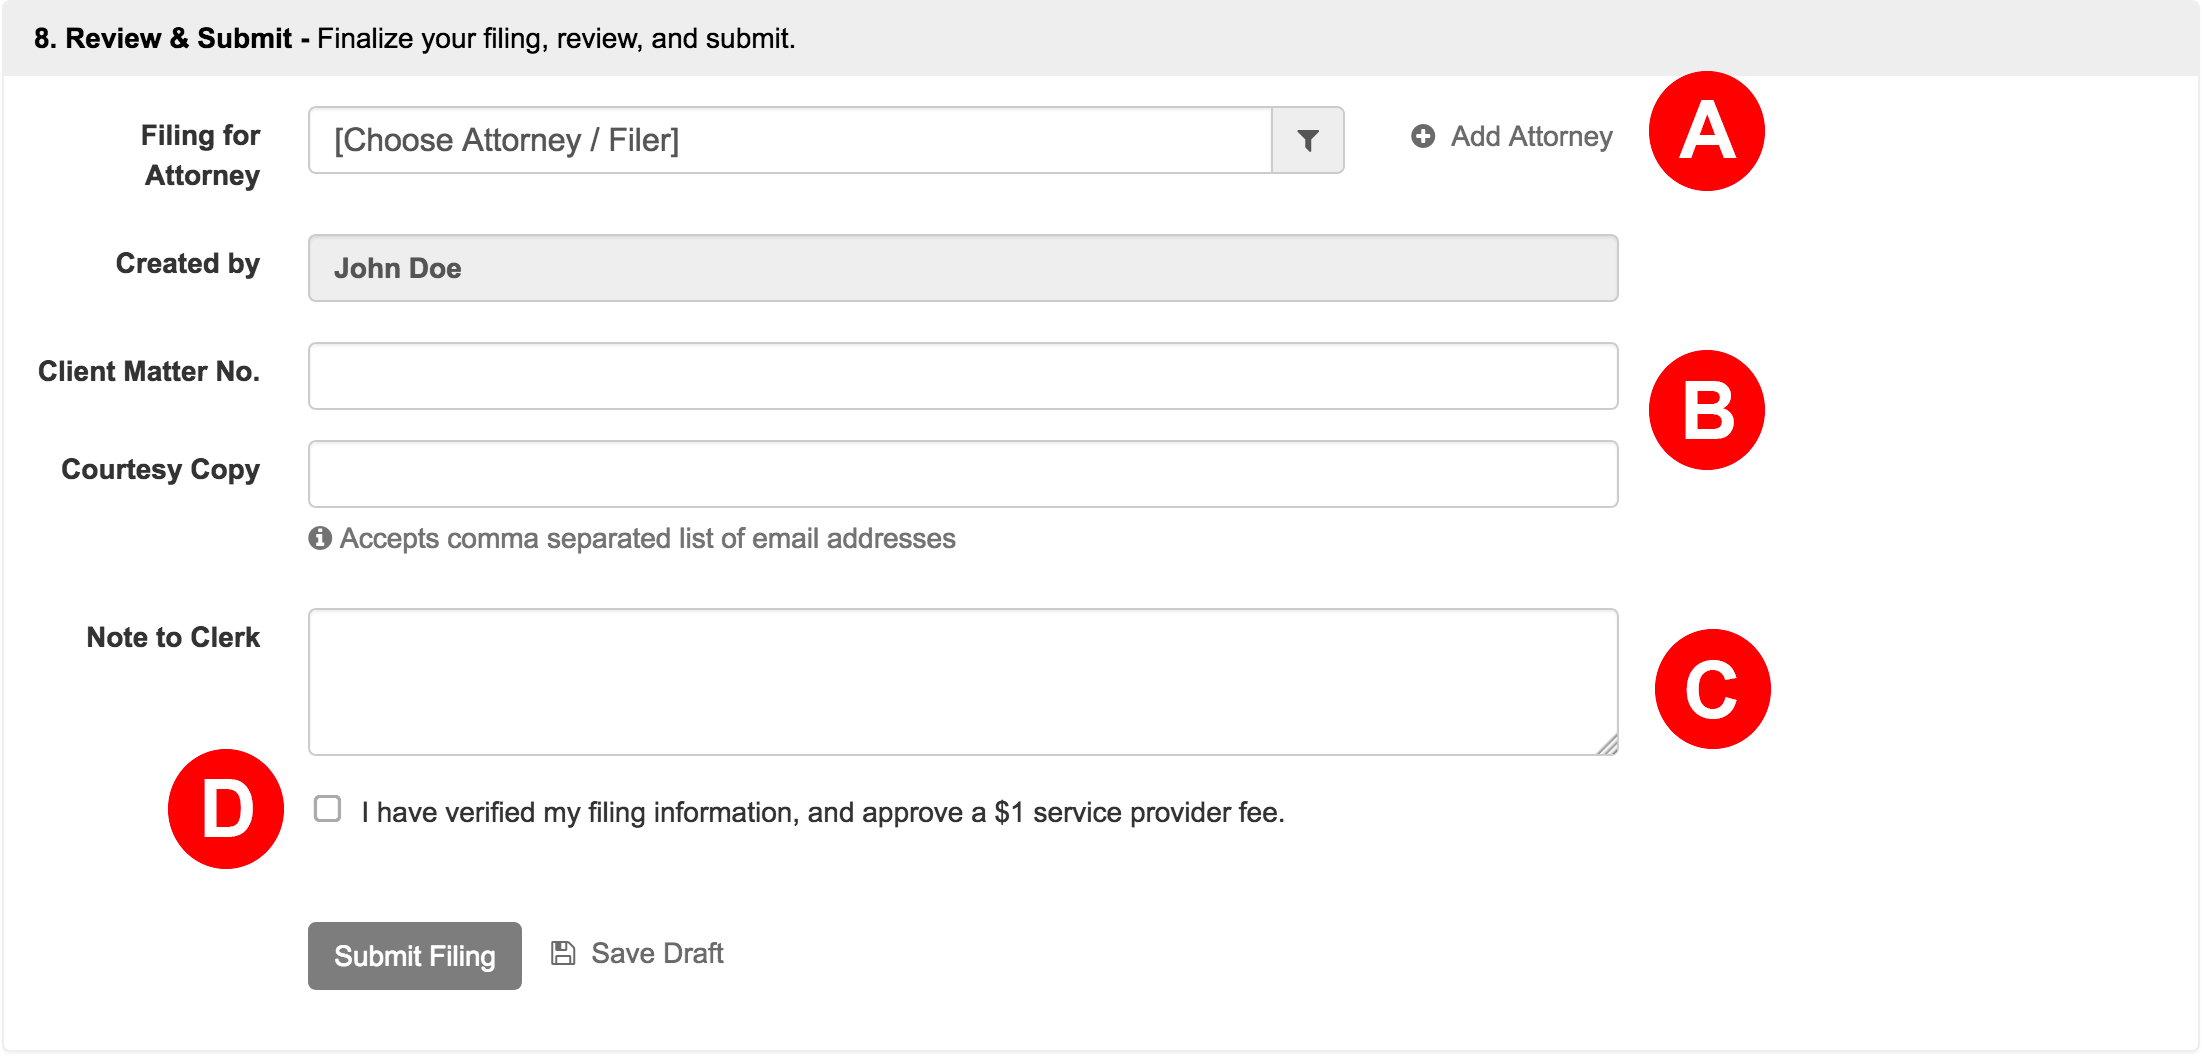Click the filter funnel icon beside attorney dropdown

(x=1307, y=140)
